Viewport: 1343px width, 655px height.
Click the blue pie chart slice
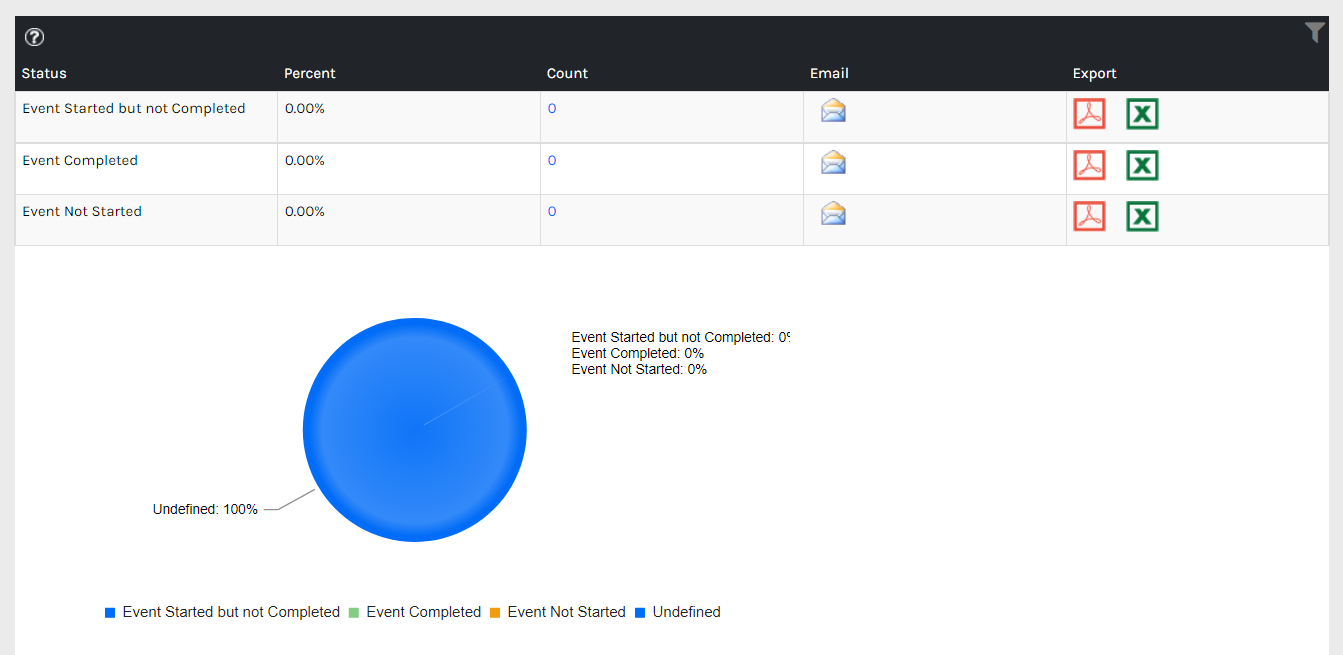pyautogui.click(x=414, y=430)
